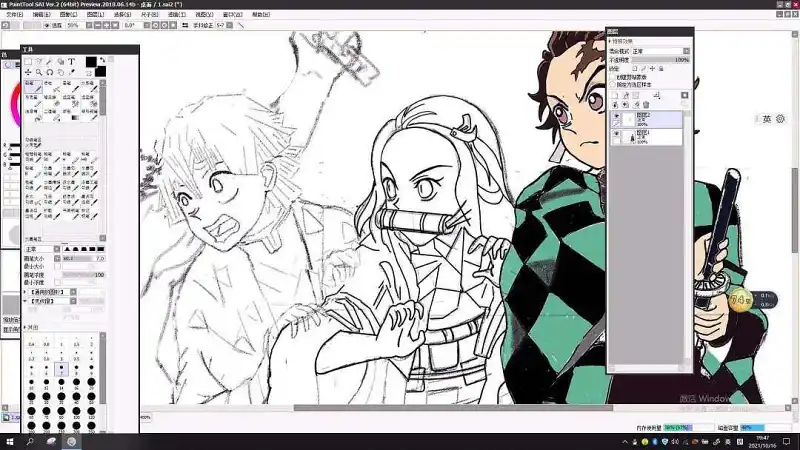Open the brush mode 正常 dropdown
This screenshot has width=800, height=450.
(x=42, y=249)
